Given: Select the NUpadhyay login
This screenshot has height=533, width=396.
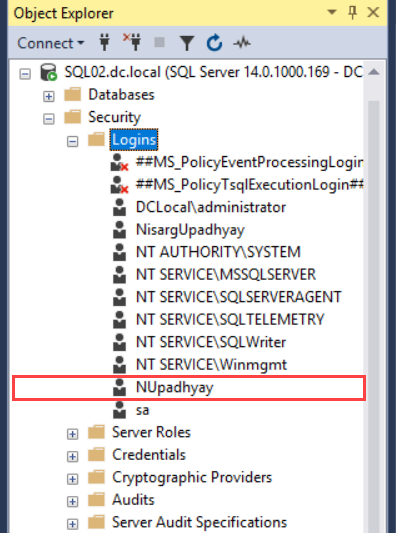Looking at the screenshot, I should click(174, 388).
